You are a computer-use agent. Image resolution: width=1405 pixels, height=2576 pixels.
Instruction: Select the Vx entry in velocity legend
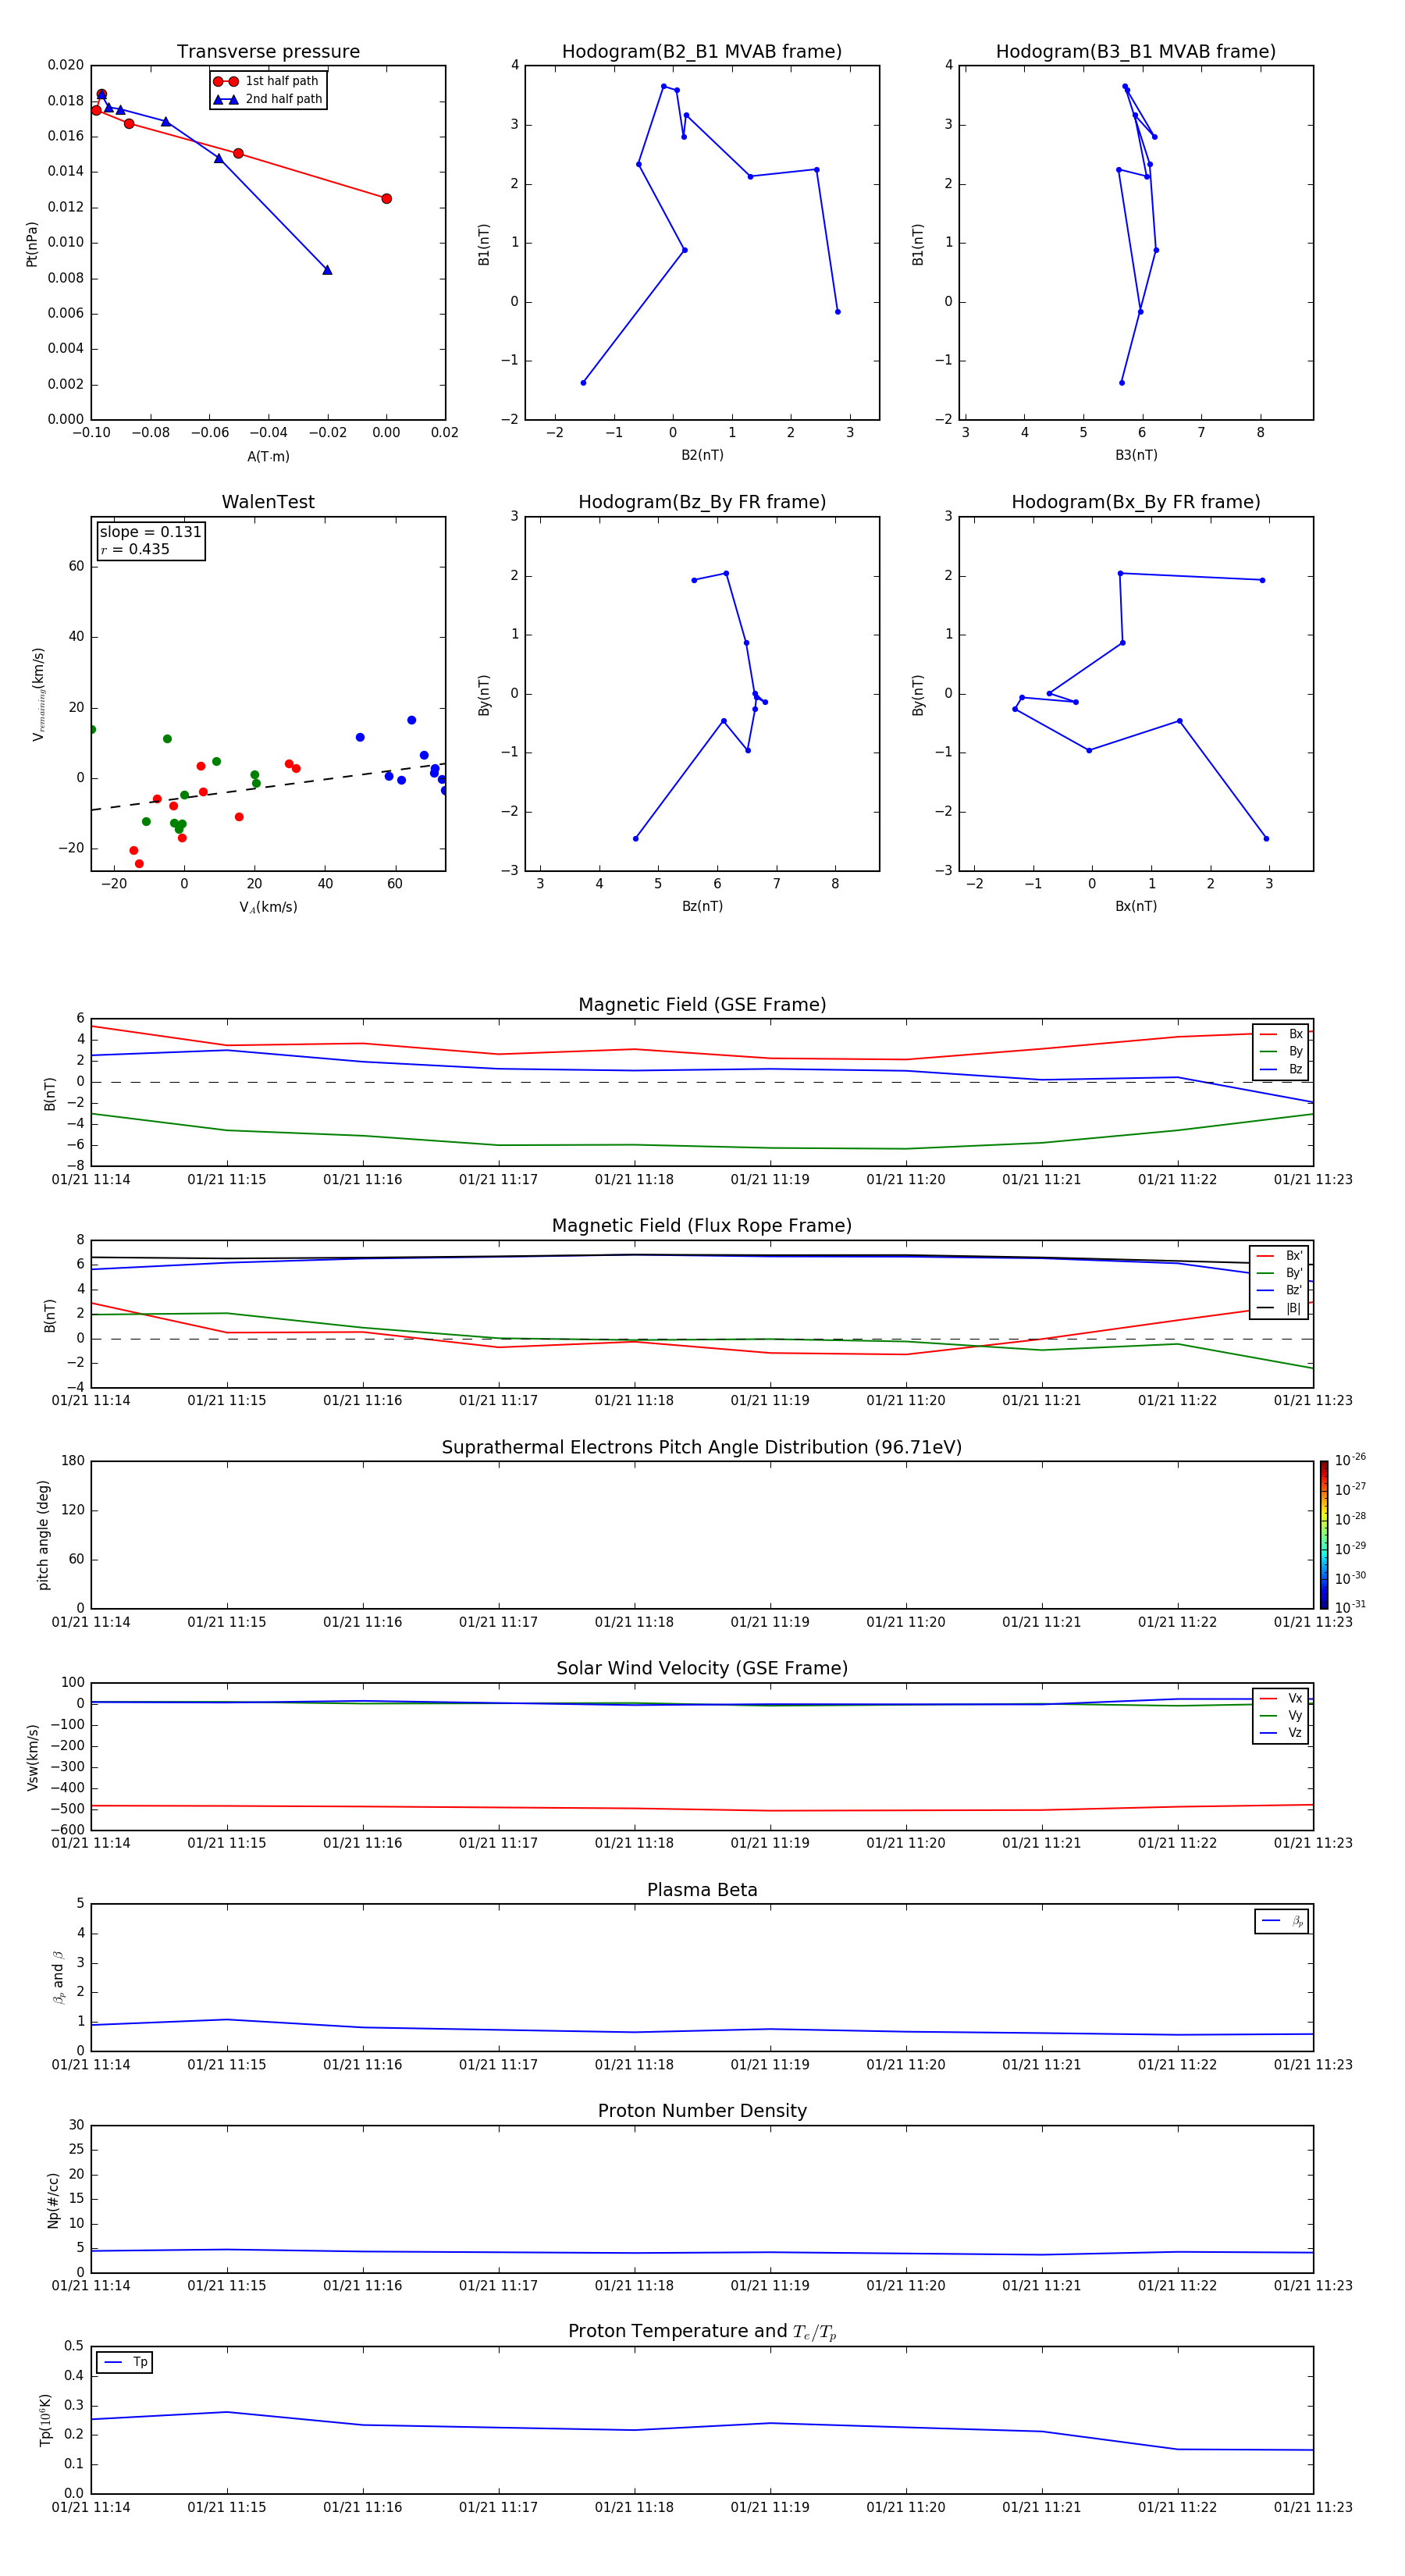(1281, 1698)
